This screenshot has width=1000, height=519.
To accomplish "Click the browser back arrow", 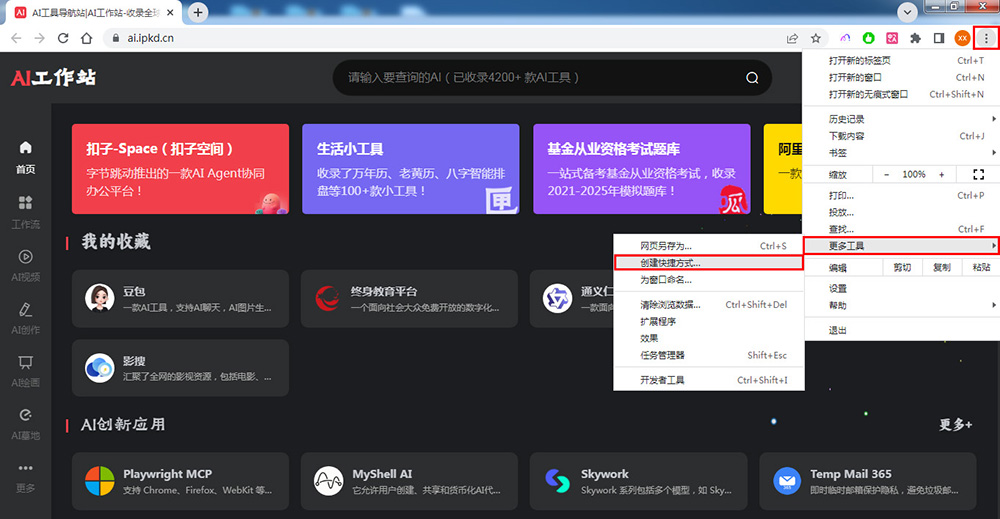I will [17, 38].
